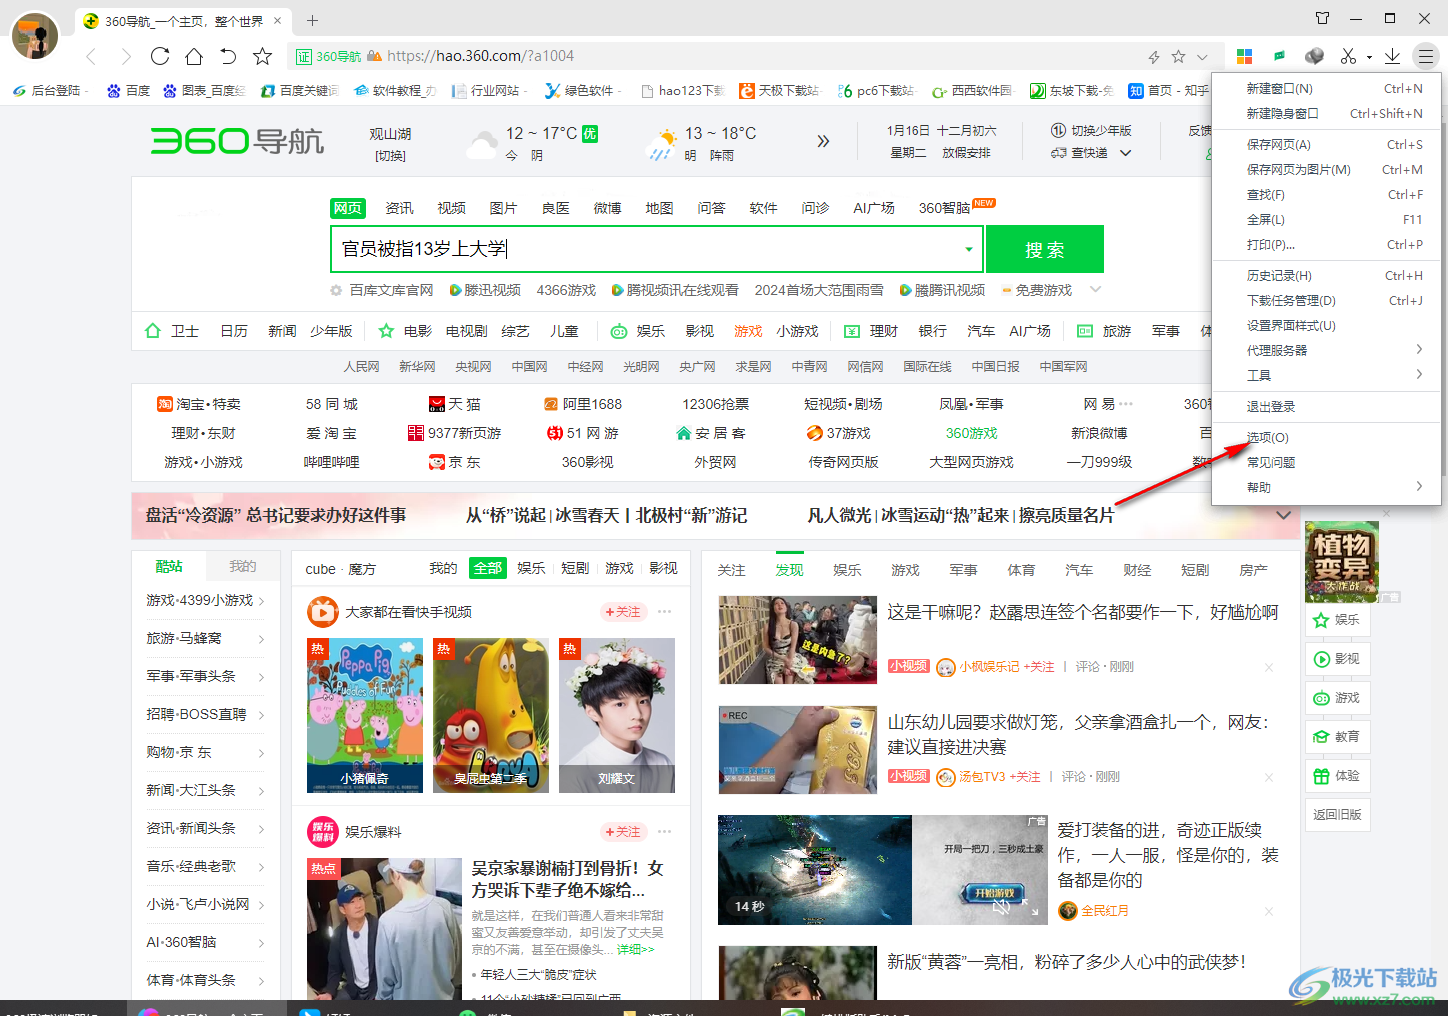Open the downloads arrow icon
The image size is (1448, 1016).
[x=1392, y=56]
